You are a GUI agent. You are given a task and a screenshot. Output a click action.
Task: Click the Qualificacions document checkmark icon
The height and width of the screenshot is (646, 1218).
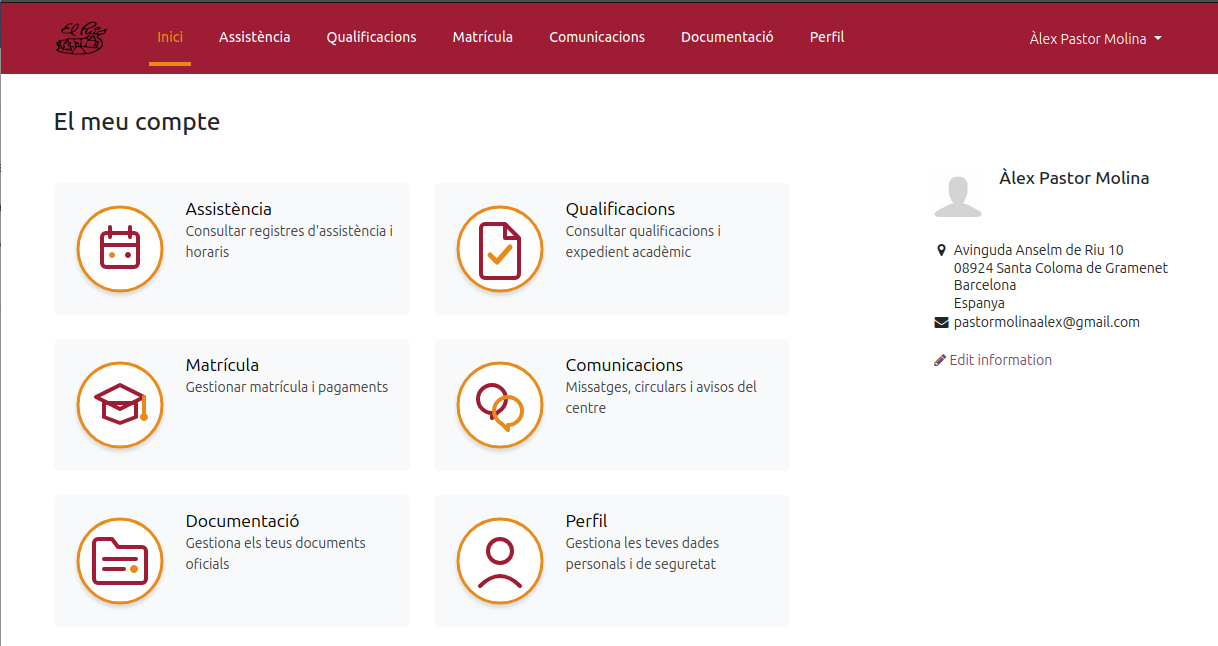pos(500,249)
